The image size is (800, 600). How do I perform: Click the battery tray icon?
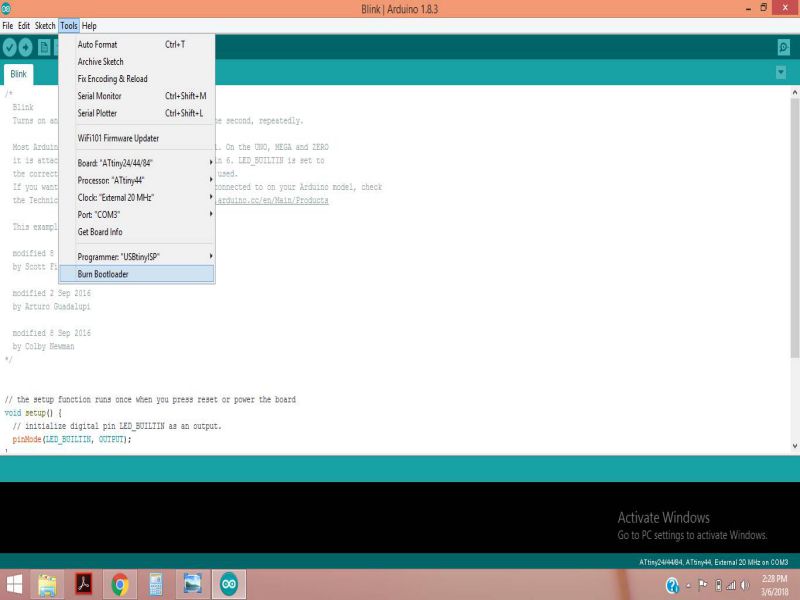coord(718,585)
